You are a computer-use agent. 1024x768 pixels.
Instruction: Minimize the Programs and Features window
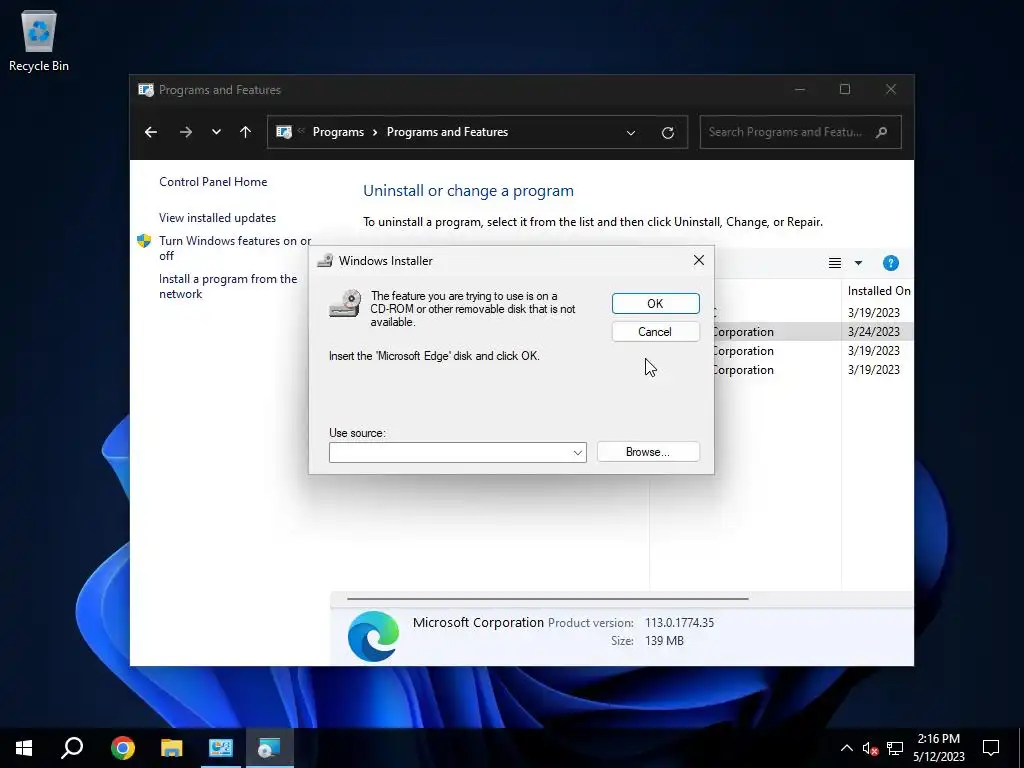coord(800,89)
